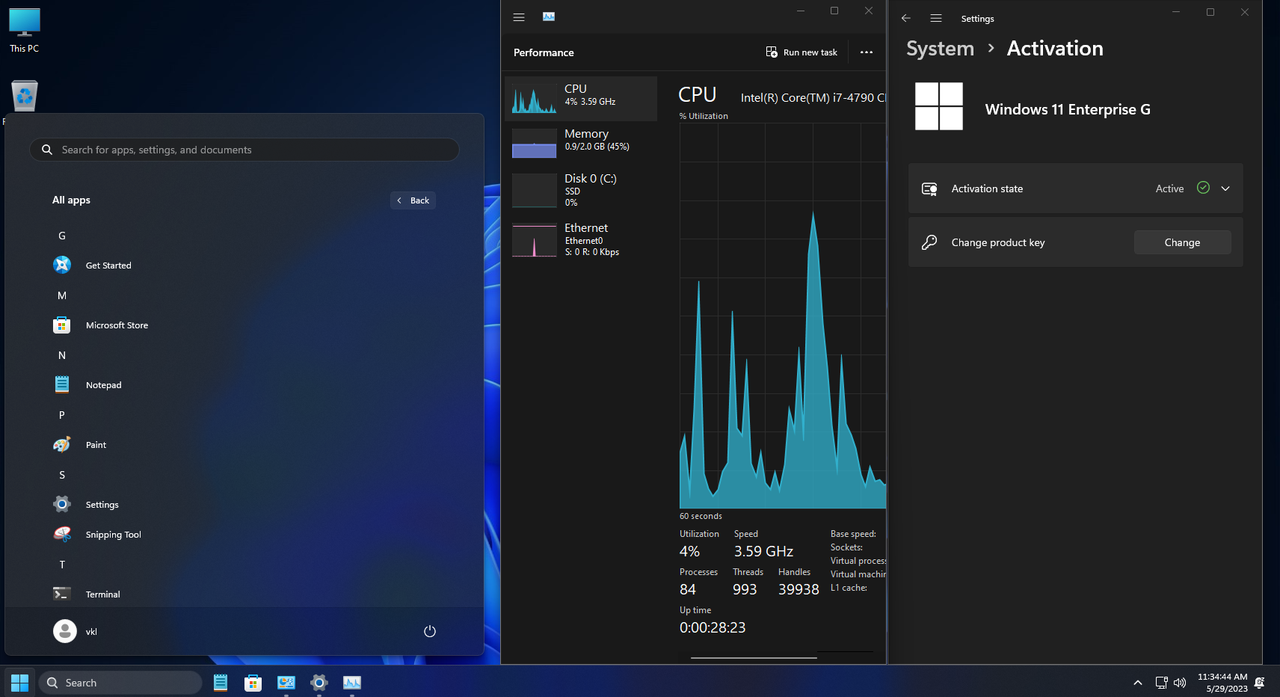Viewport: 1280px width, 697px height.
Task: Switch to Settings via its taskbar gear icon
Action: click(x=319, y=683)
